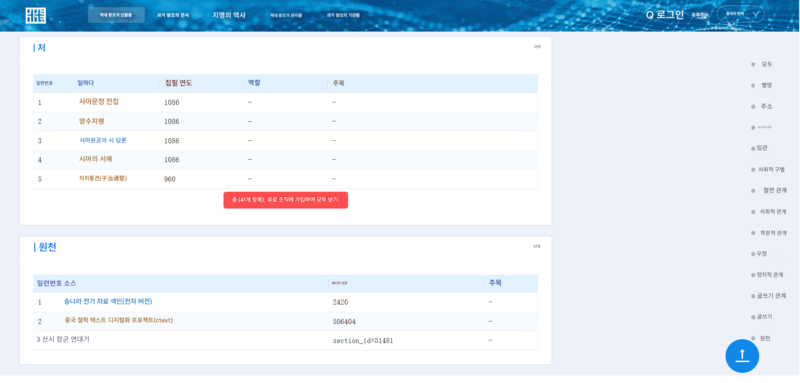
Task: Click the year 960 cell
Action: point(169,179)
